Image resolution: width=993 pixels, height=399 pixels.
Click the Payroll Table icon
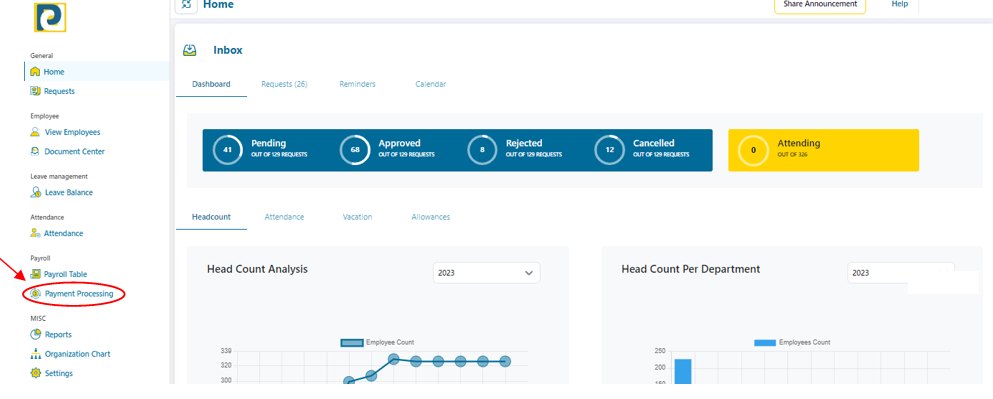tap(35, 274)
